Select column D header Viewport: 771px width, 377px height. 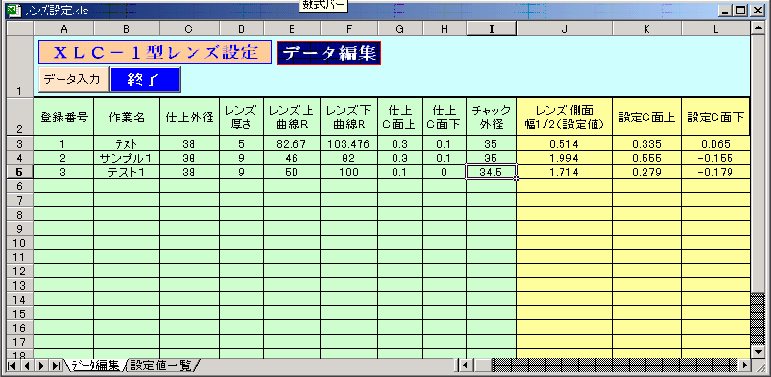(241, 29)
